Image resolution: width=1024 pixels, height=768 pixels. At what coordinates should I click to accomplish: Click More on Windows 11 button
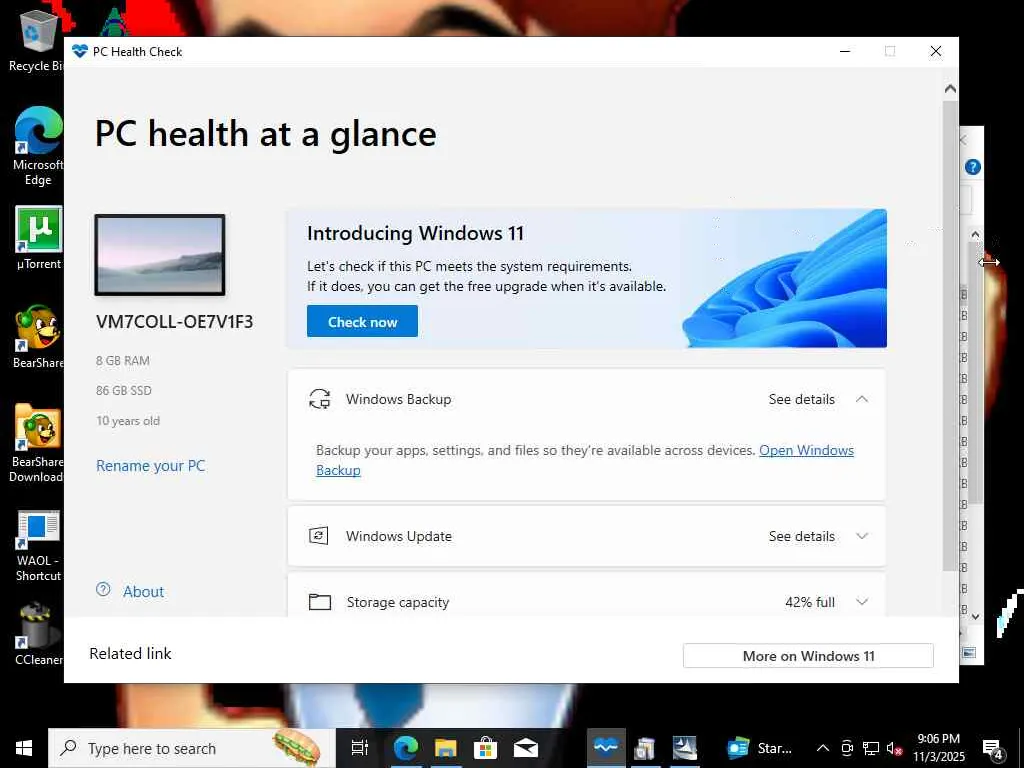tap(808, 656)
